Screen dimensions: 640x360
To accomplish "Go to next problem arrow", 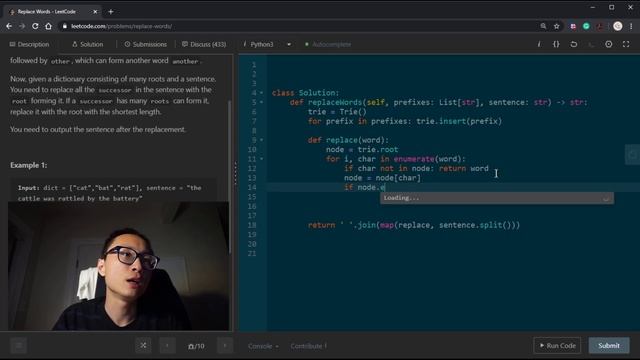I will pyautogui.click(x=225, y=346).
